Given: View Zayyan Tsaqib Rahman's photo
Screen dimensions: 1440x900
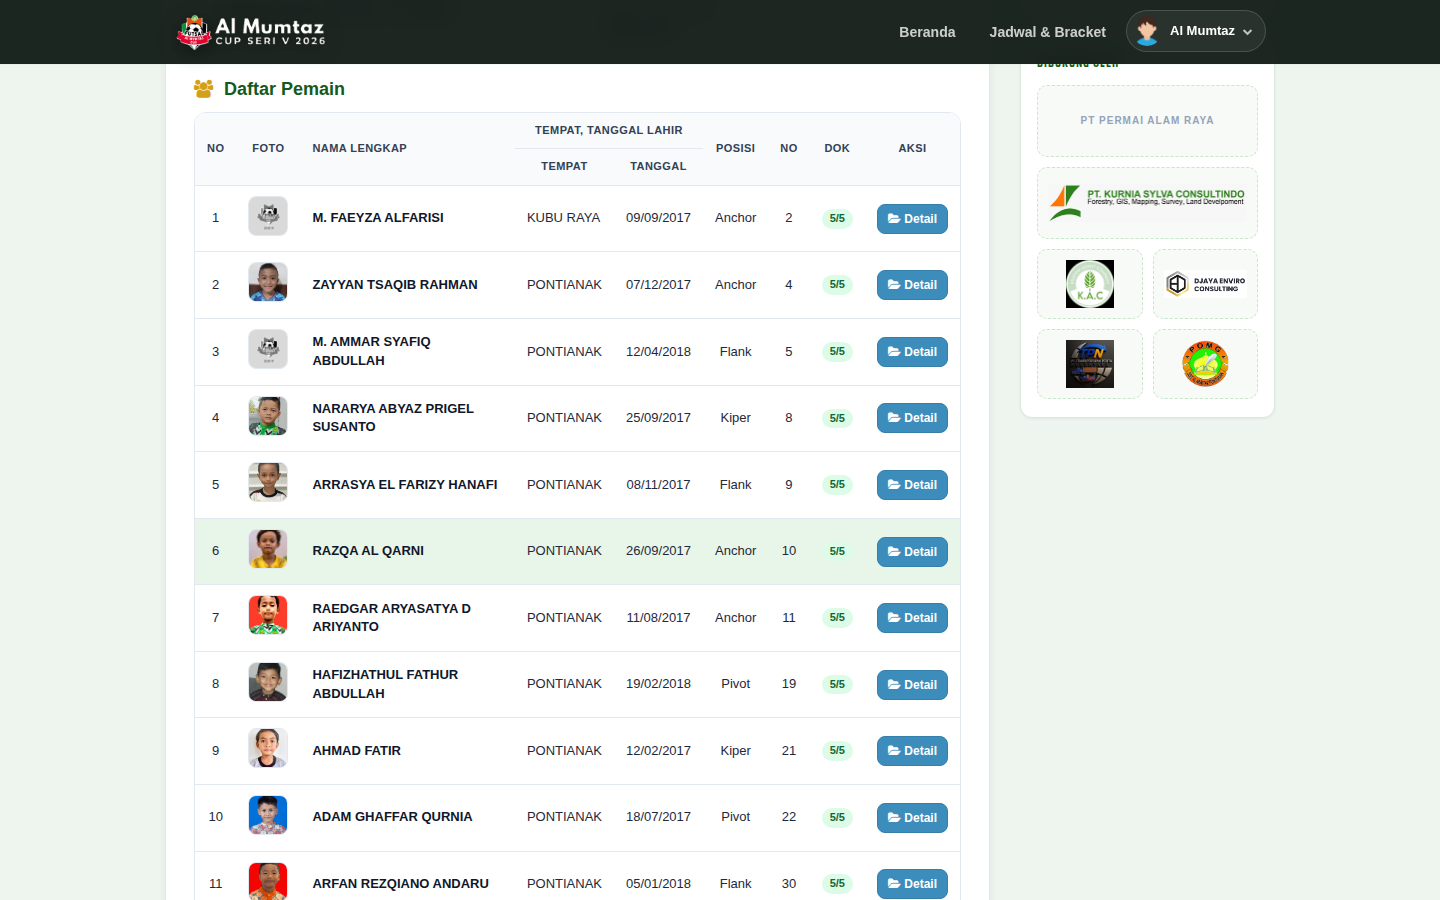Looking at the screenshot, I should point(268,282).
